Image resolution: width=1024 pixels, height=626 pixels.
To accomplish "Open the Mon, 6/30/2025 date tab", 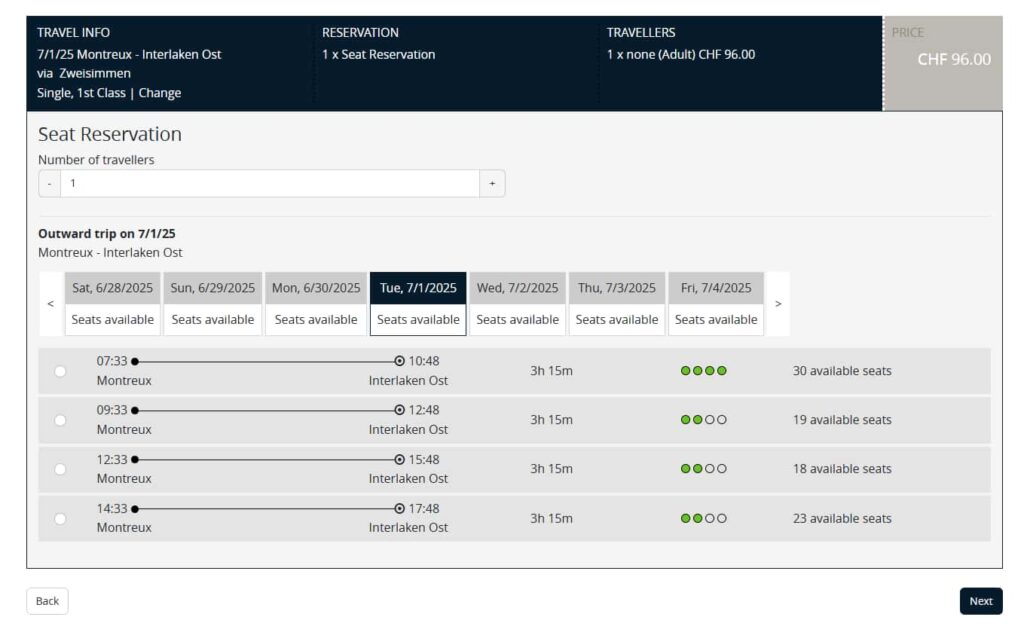I will point(316,304).
